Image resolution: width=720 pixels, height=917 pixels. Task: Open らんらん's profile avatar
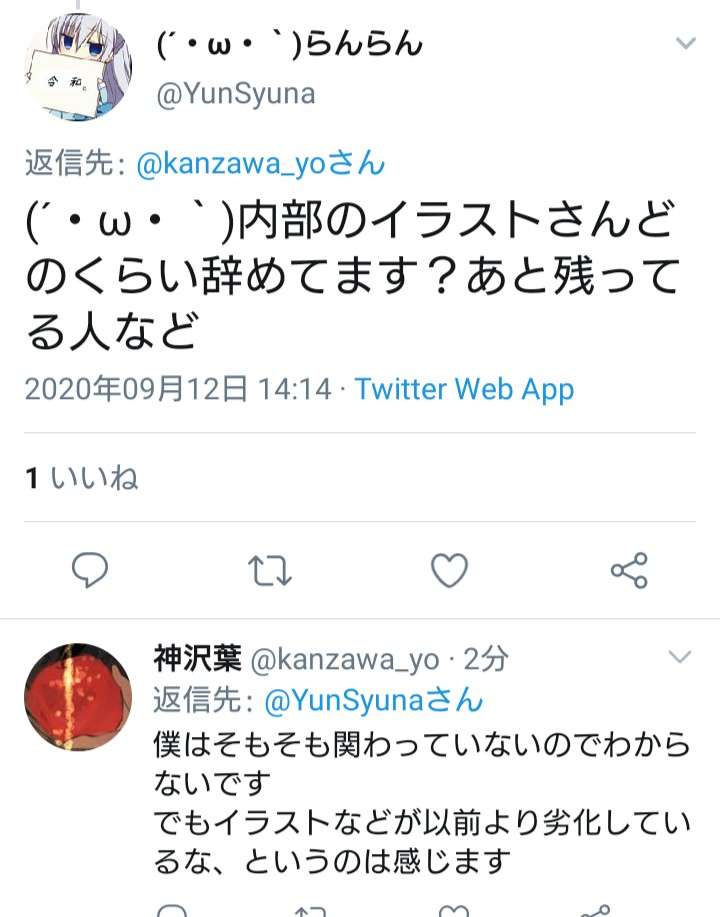click(78, 67)
